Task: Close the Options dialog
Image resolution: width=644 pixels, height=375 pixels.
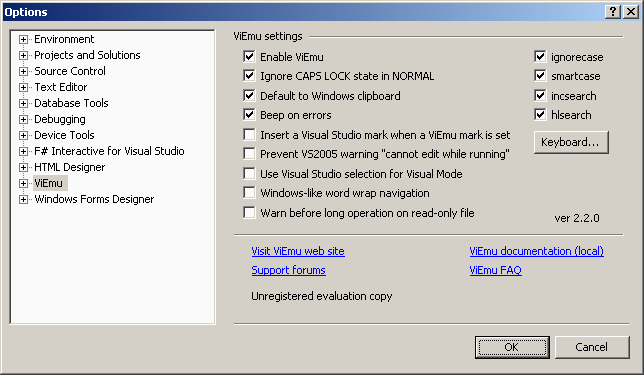Action: pos(631,12)
